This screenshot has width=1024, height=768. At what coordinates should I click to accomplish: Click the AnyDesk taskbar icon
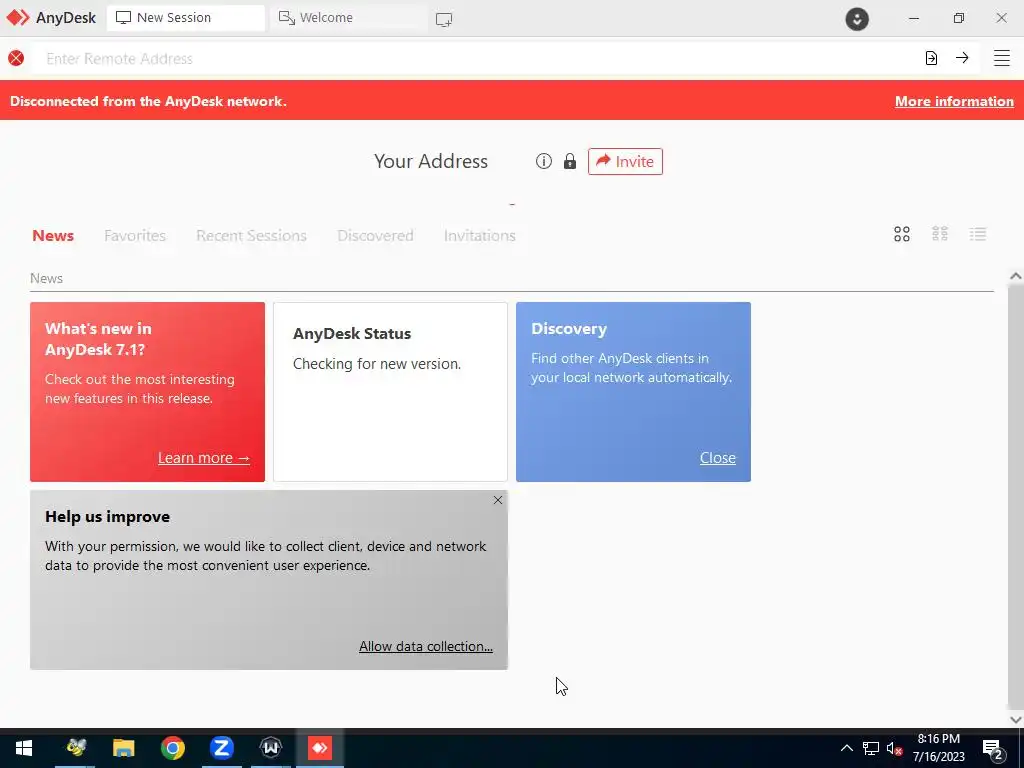coord(320,748)
